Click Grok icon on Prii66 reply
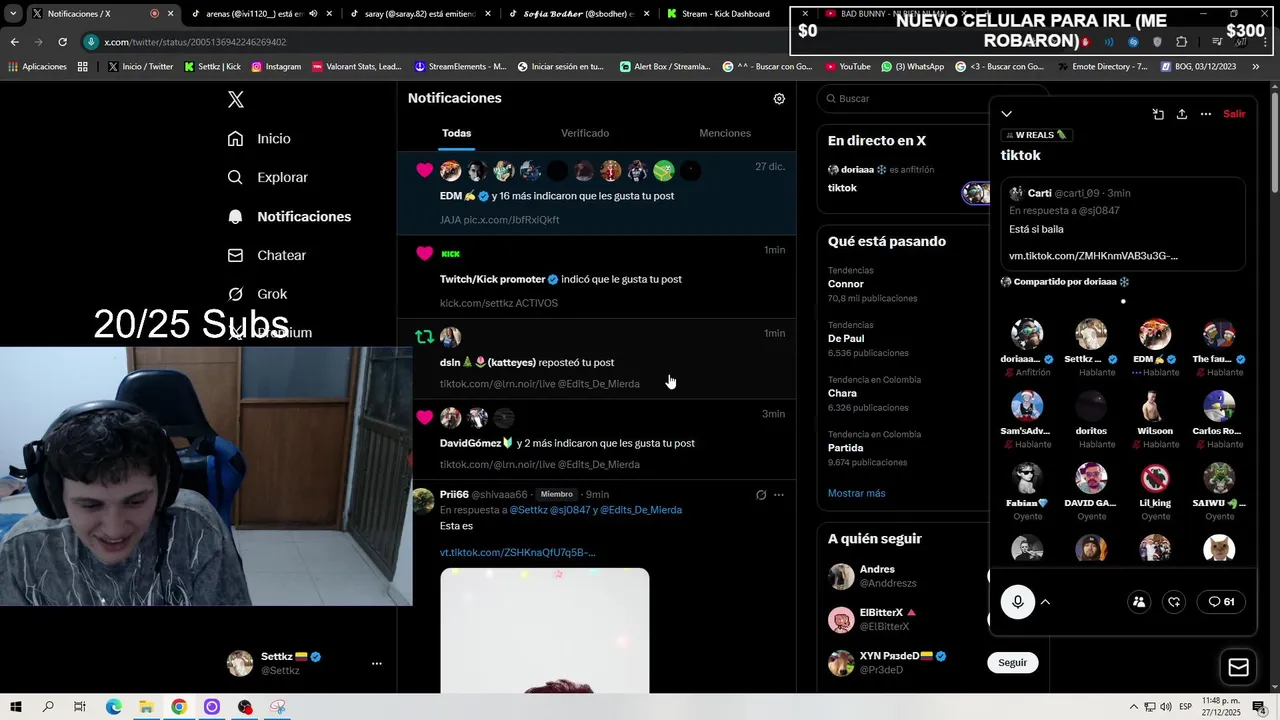This screenshot has height=720, width=1280. point(761,495)
